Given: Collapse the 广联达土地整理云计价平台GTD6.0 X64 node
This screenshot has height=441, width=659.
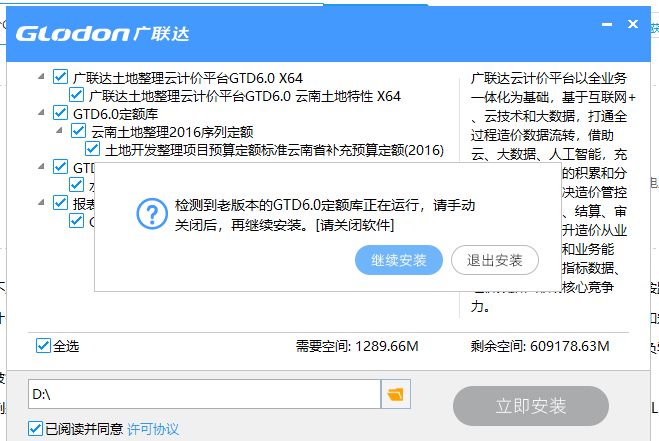Looking at the screenshot, I should (41, 77).
